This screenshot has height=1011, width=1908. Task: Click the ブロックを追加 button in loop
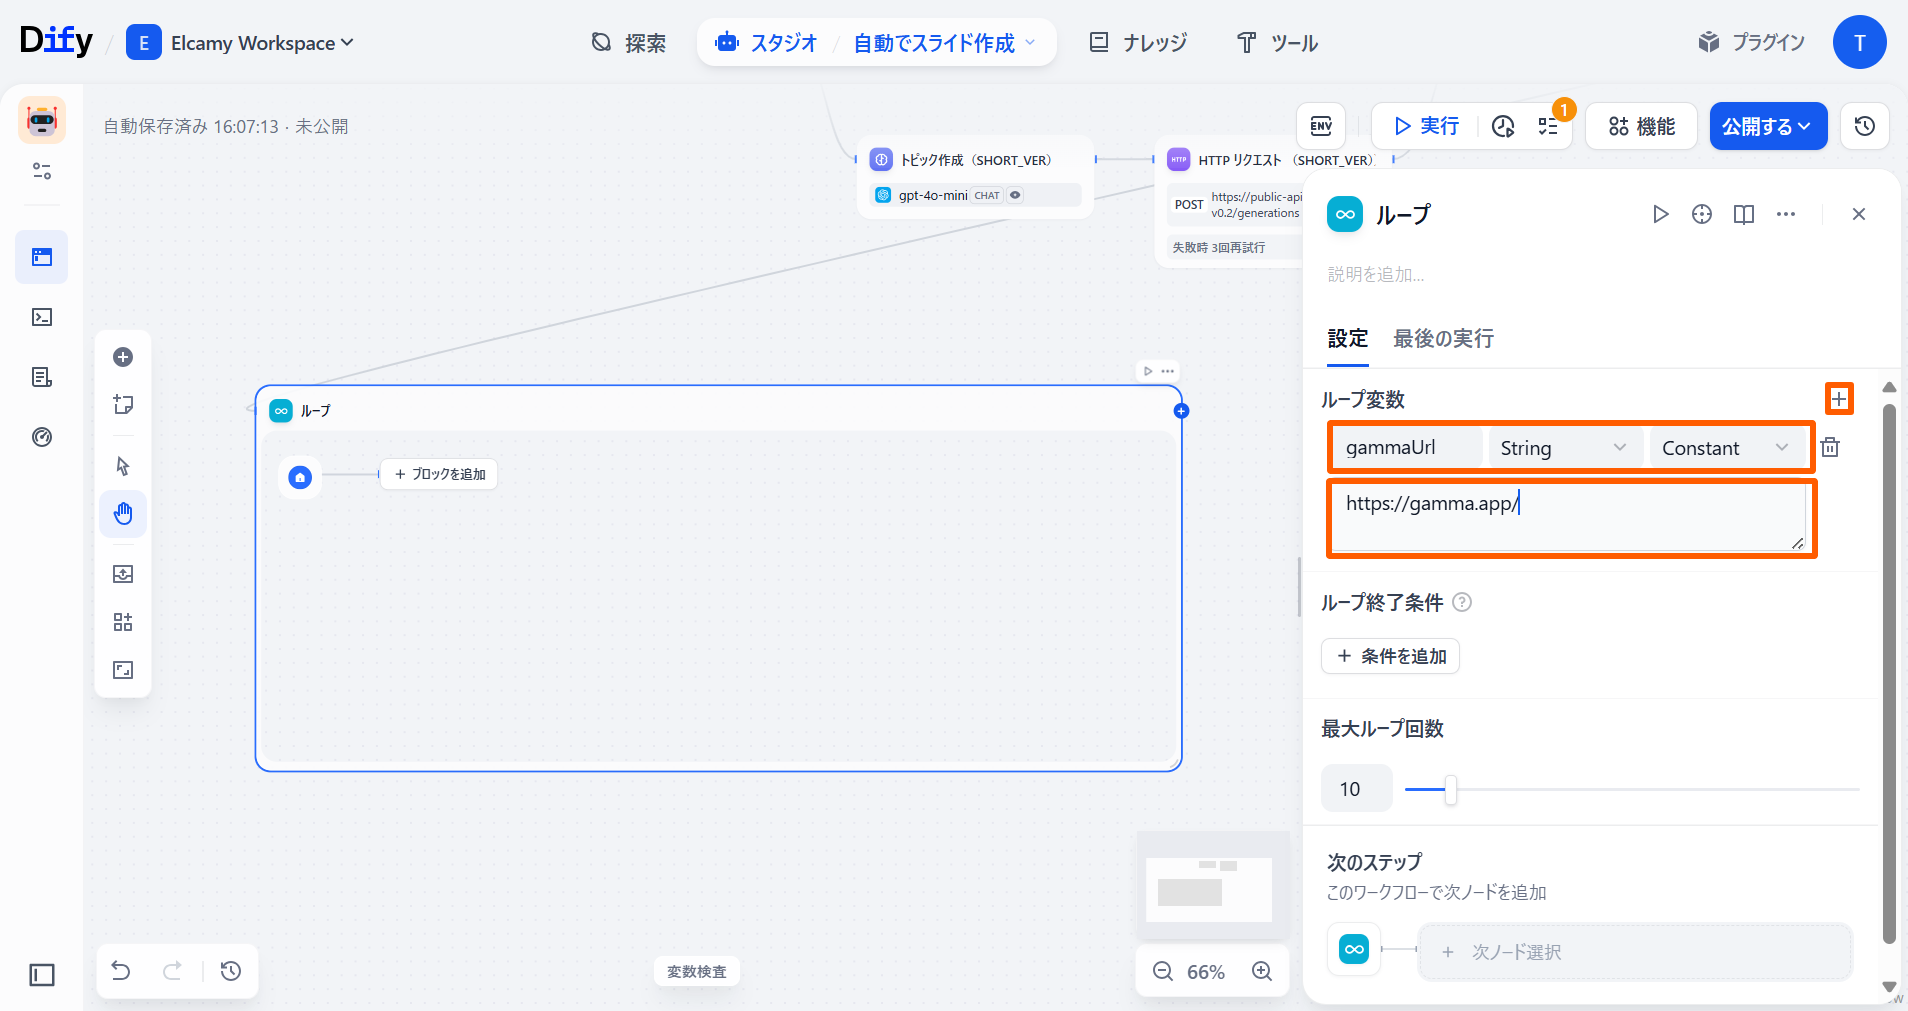pyautogui.click(x=439, y=474)
